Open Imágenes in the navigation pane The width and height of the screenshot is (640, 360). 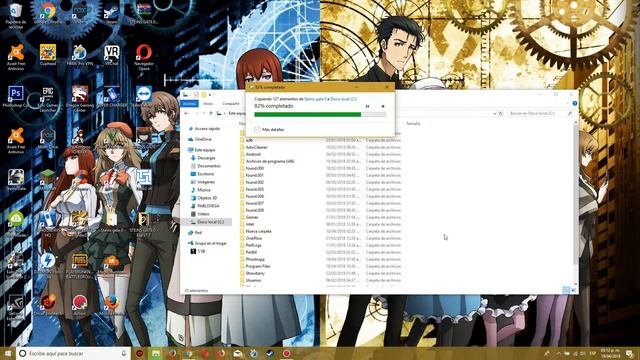tap(206, 182)
